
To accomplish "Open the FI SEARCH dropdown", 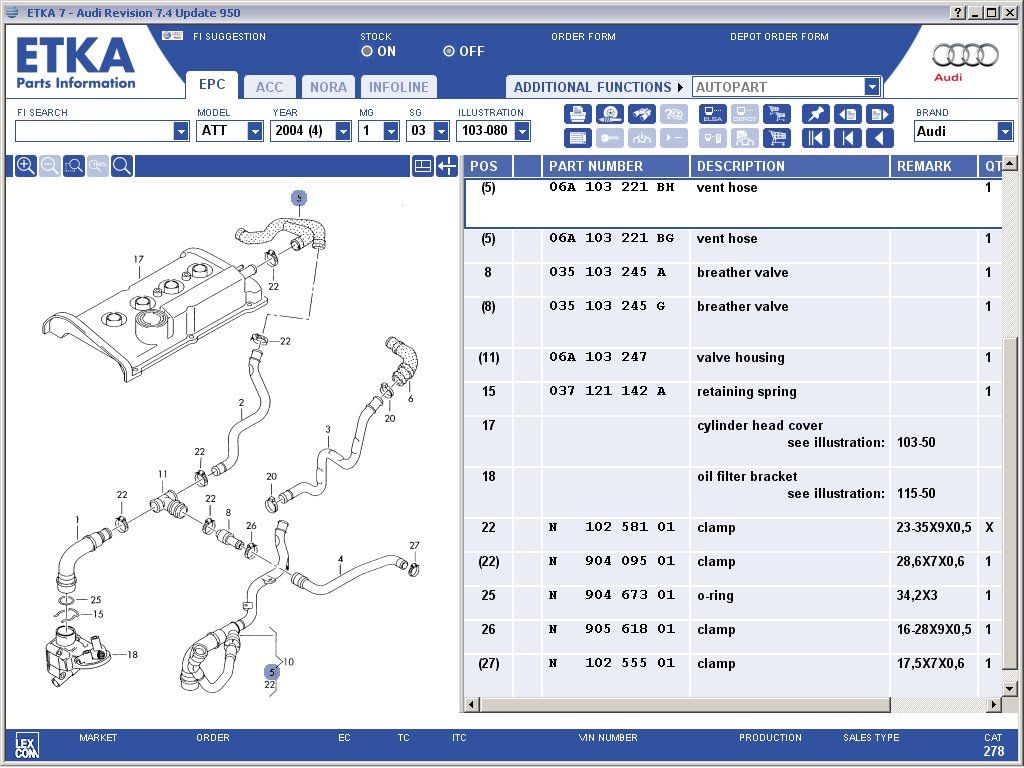I will pyautogui.click(x=181, y=131).
